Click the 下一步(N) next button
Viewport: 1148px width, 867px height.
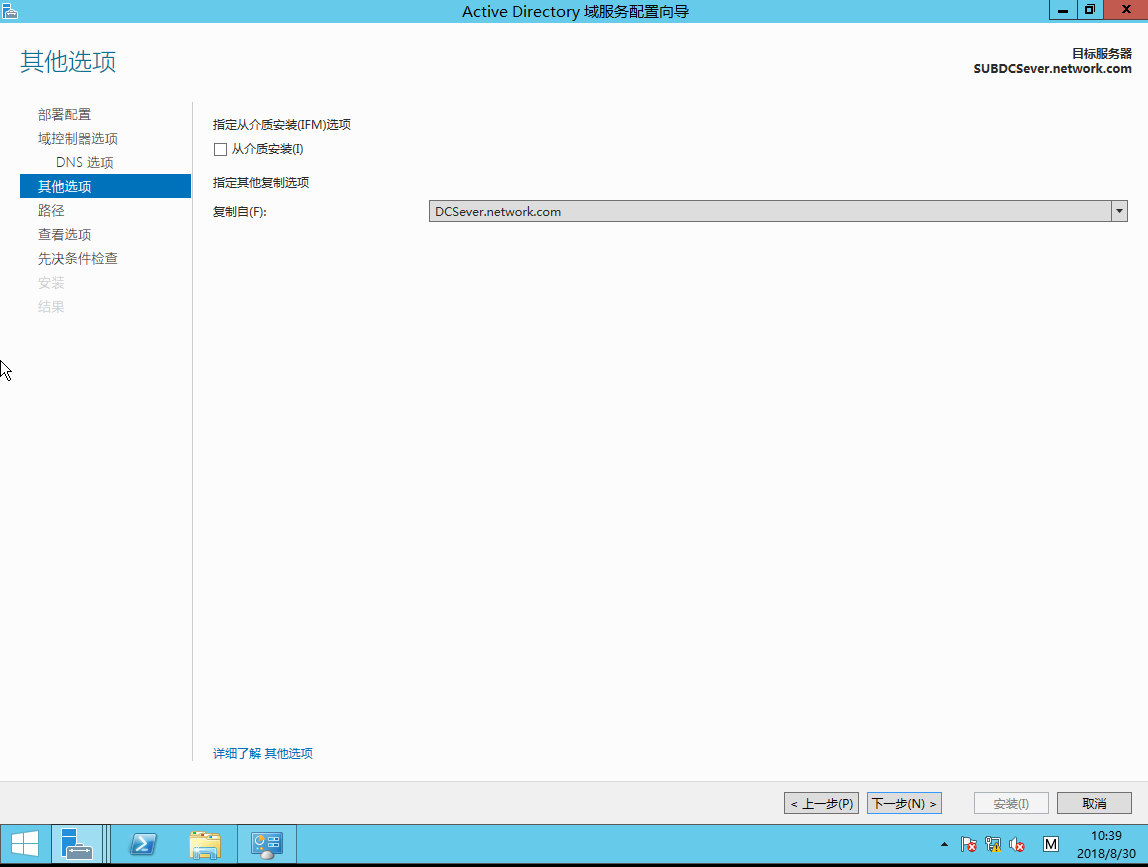click(x=904, y=803)
